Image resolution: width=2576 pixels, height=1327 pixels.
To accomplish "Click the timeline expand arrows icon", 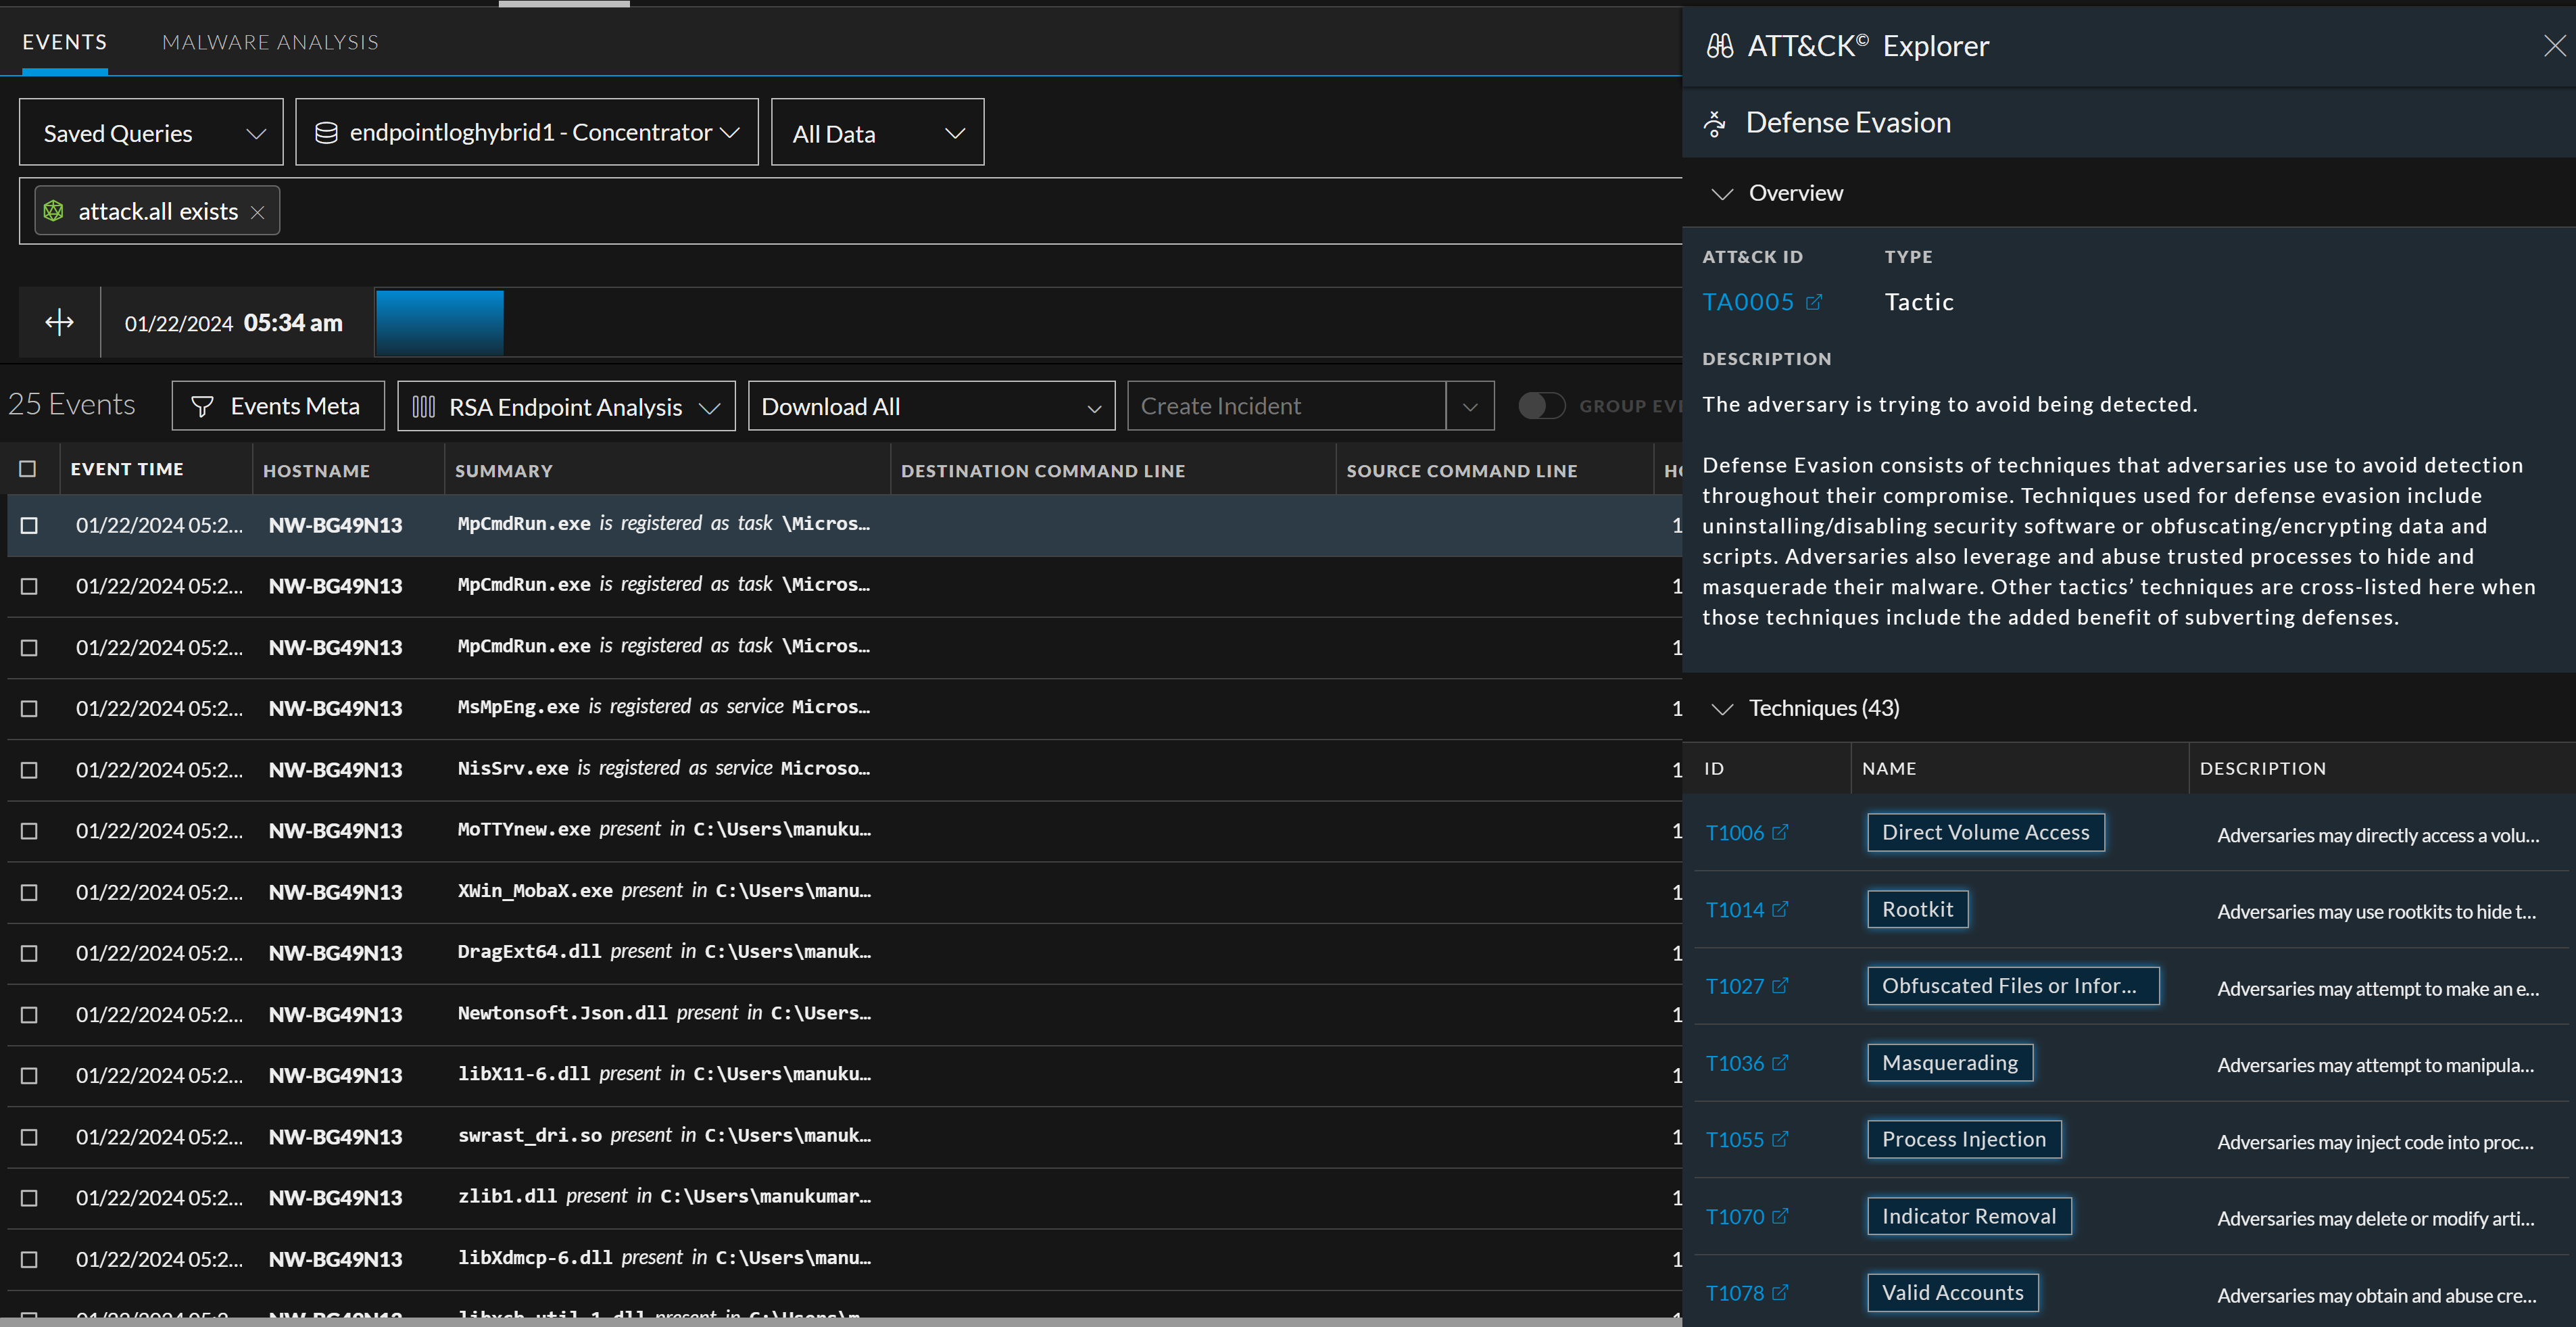I will (x=60, y=322).
